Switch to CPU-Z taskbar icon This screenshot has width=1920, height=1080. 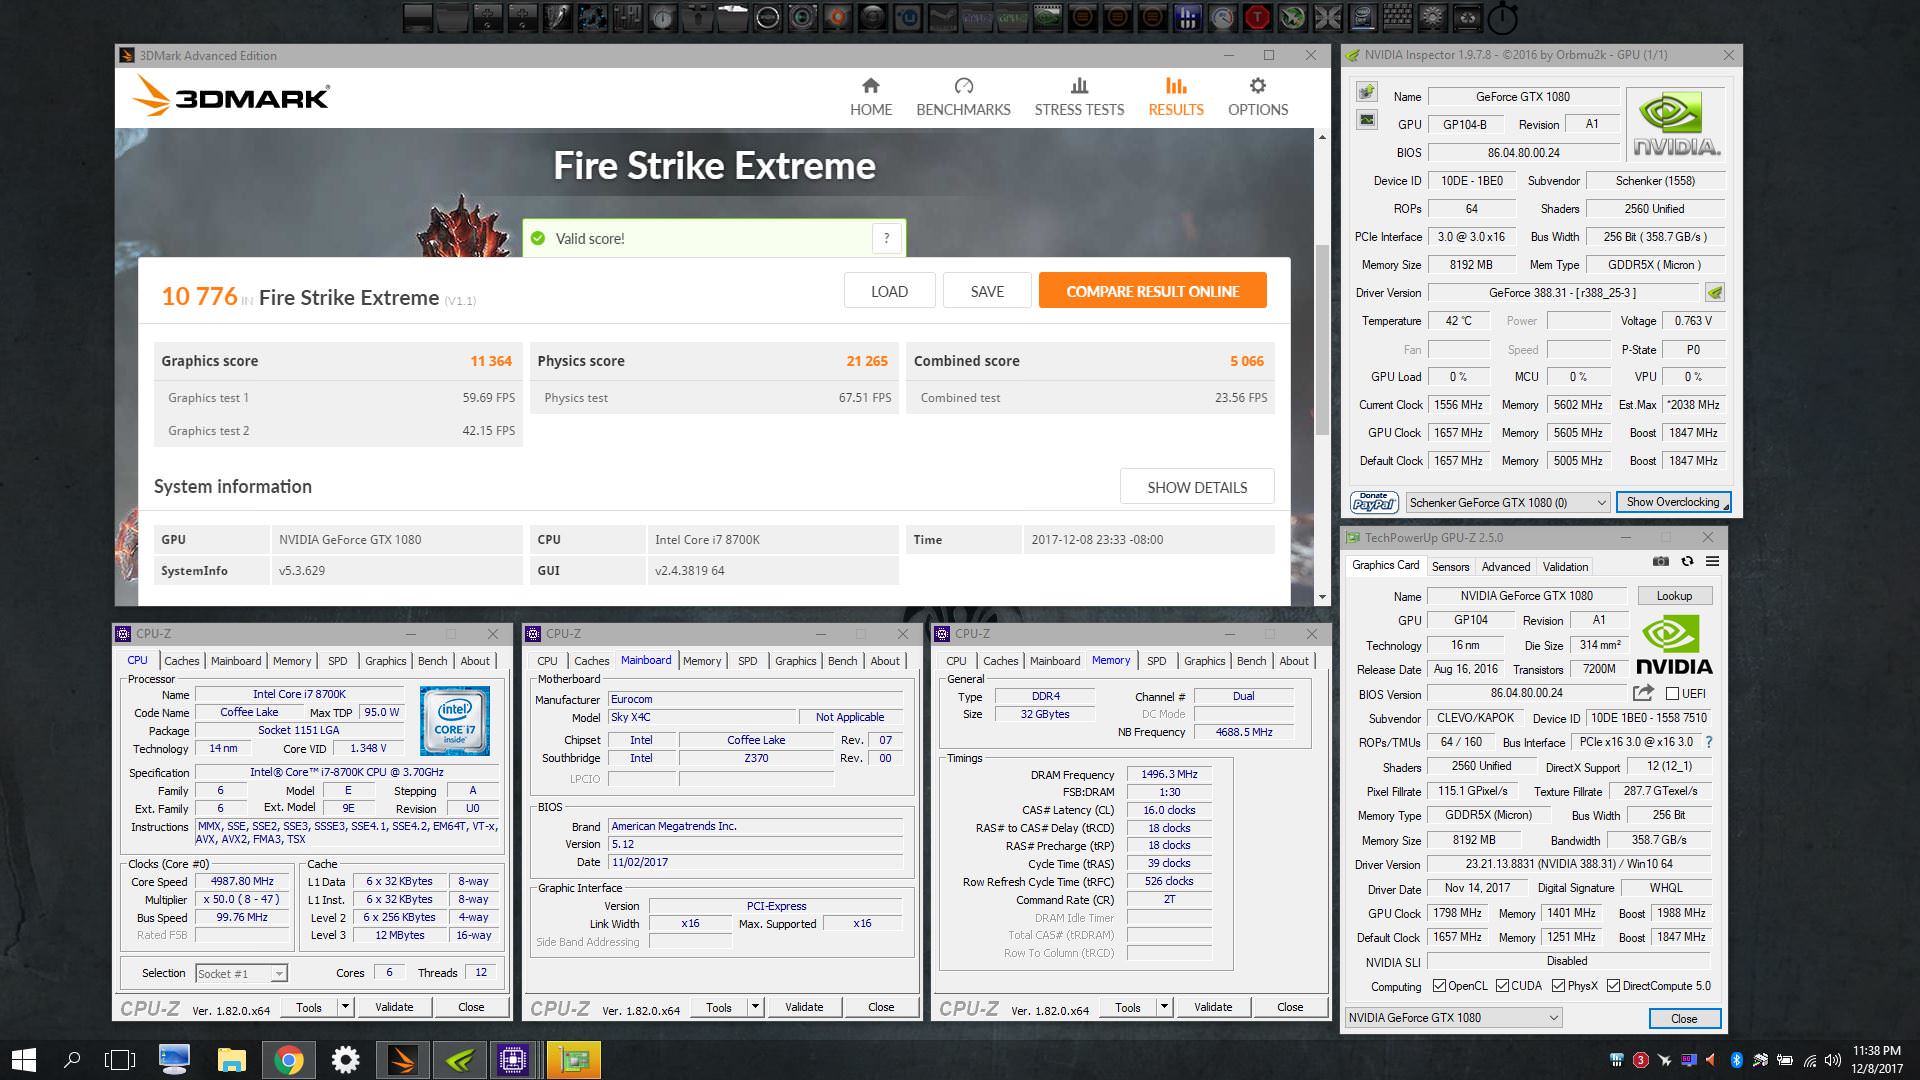pyautogui.click(x=516, y=1060)
